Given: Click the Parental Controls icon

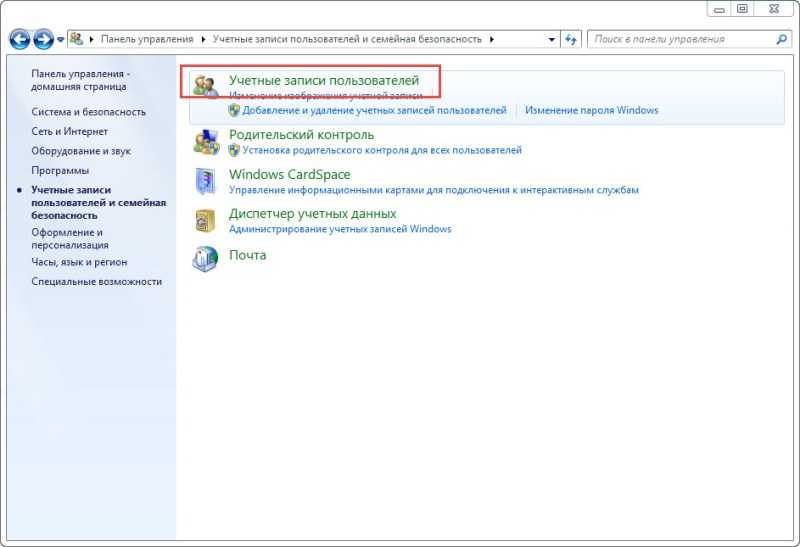Looking at the screenshot, I should pos(206,142).
